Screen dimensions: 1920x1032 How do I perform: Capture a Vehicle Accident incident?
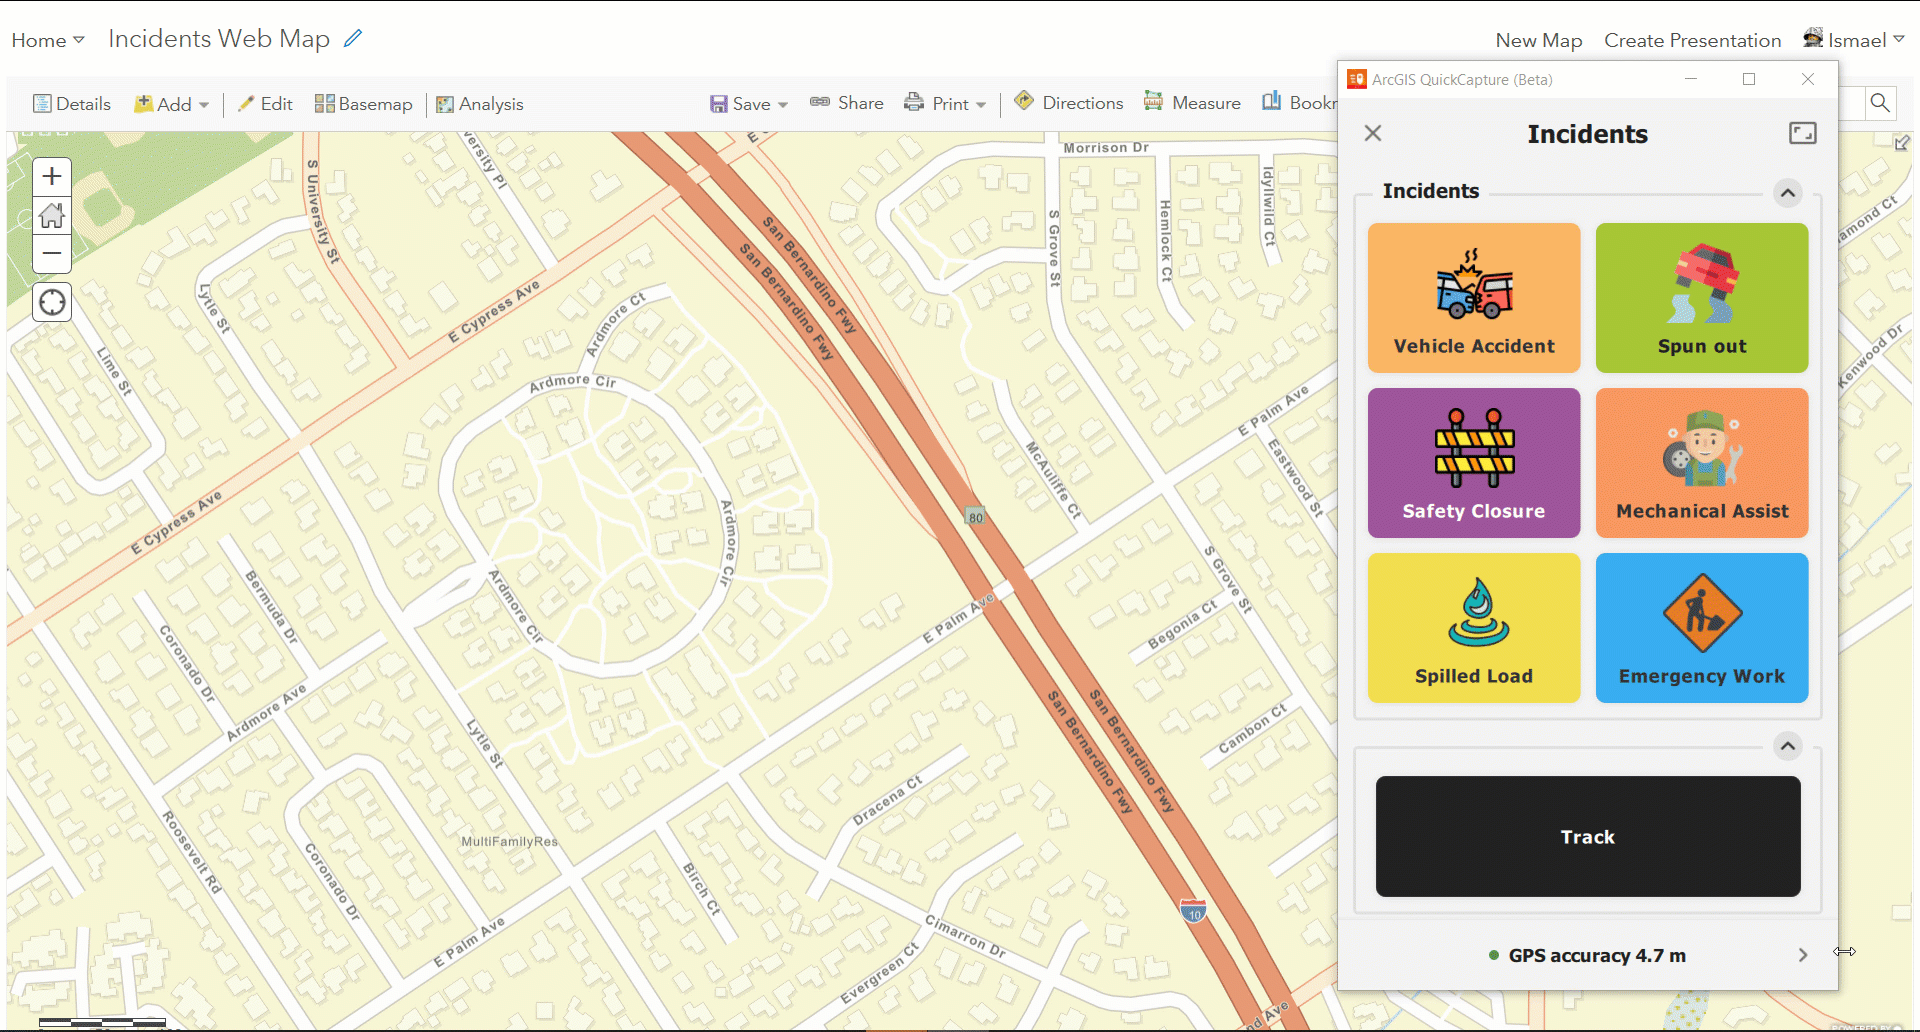[x=1473, y=297]
